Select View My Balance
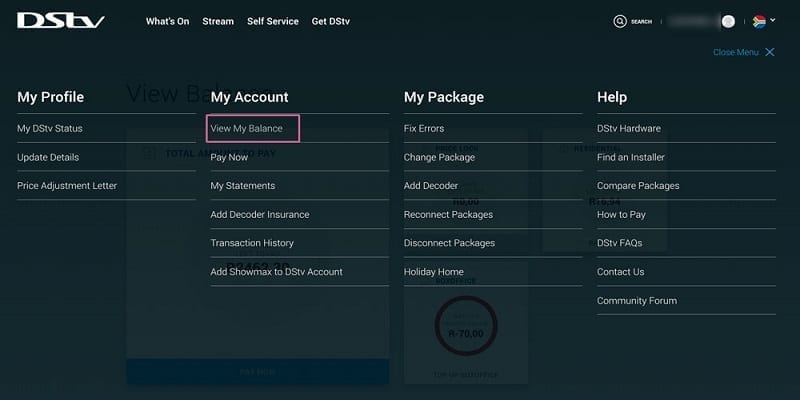The width and height of the screenshot is (800, 400). pos(246,129)
